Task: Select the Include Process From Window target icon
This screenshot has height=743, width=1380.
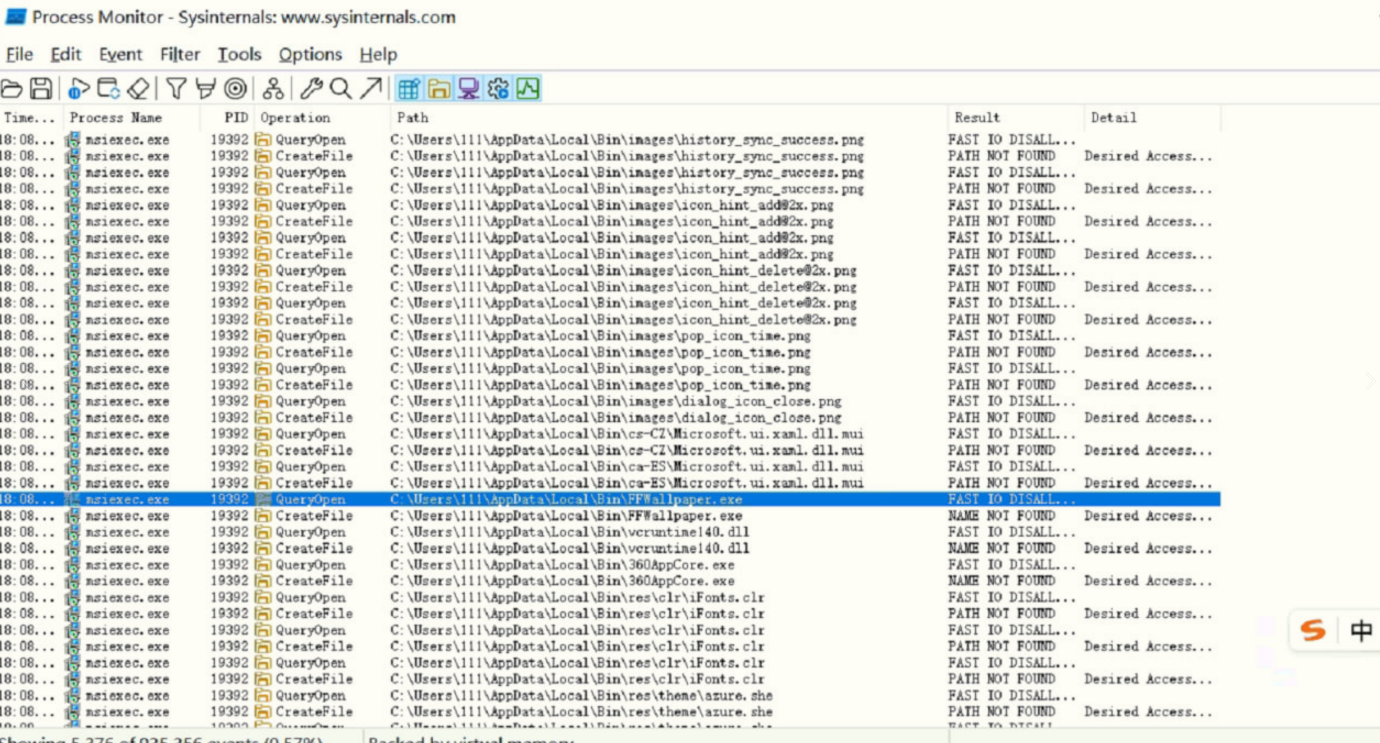Action: click(235, 89)
